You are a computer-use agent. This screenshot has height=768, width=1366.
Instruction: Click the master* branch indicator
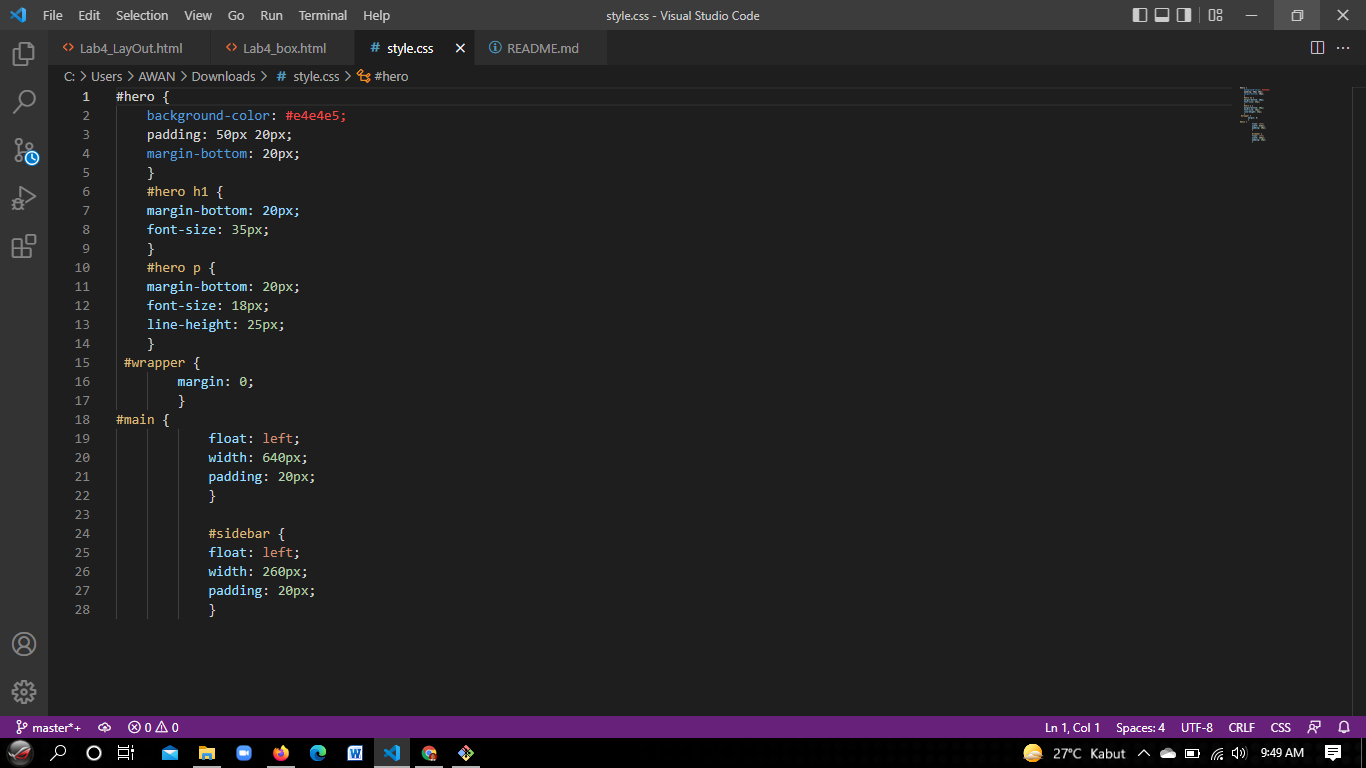[48, 727]
